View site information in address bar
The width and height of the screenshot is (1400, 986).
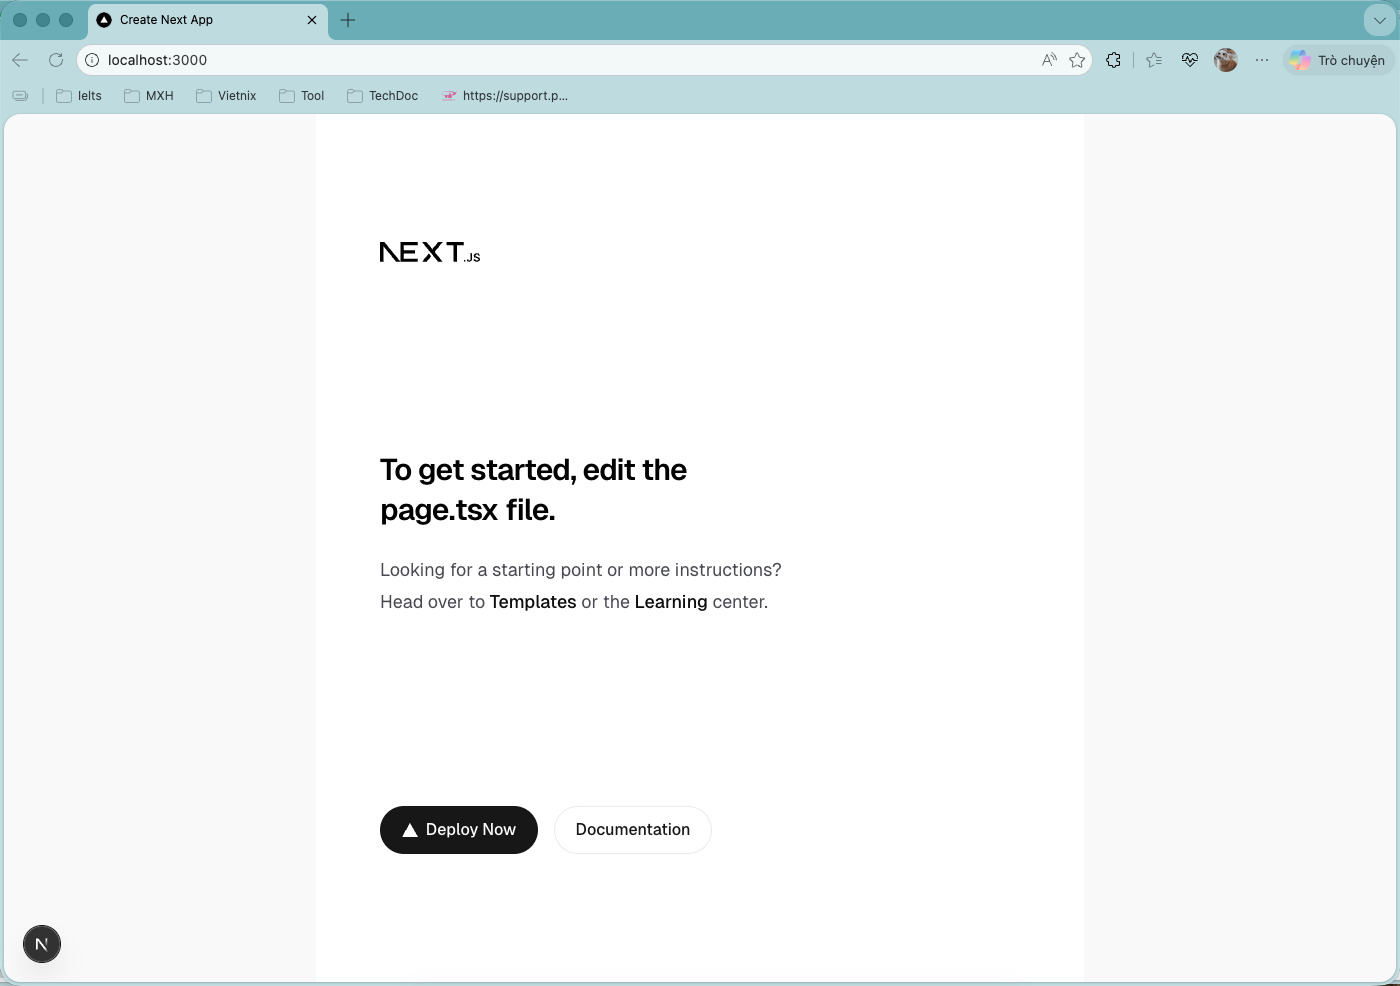click(91, 60)
